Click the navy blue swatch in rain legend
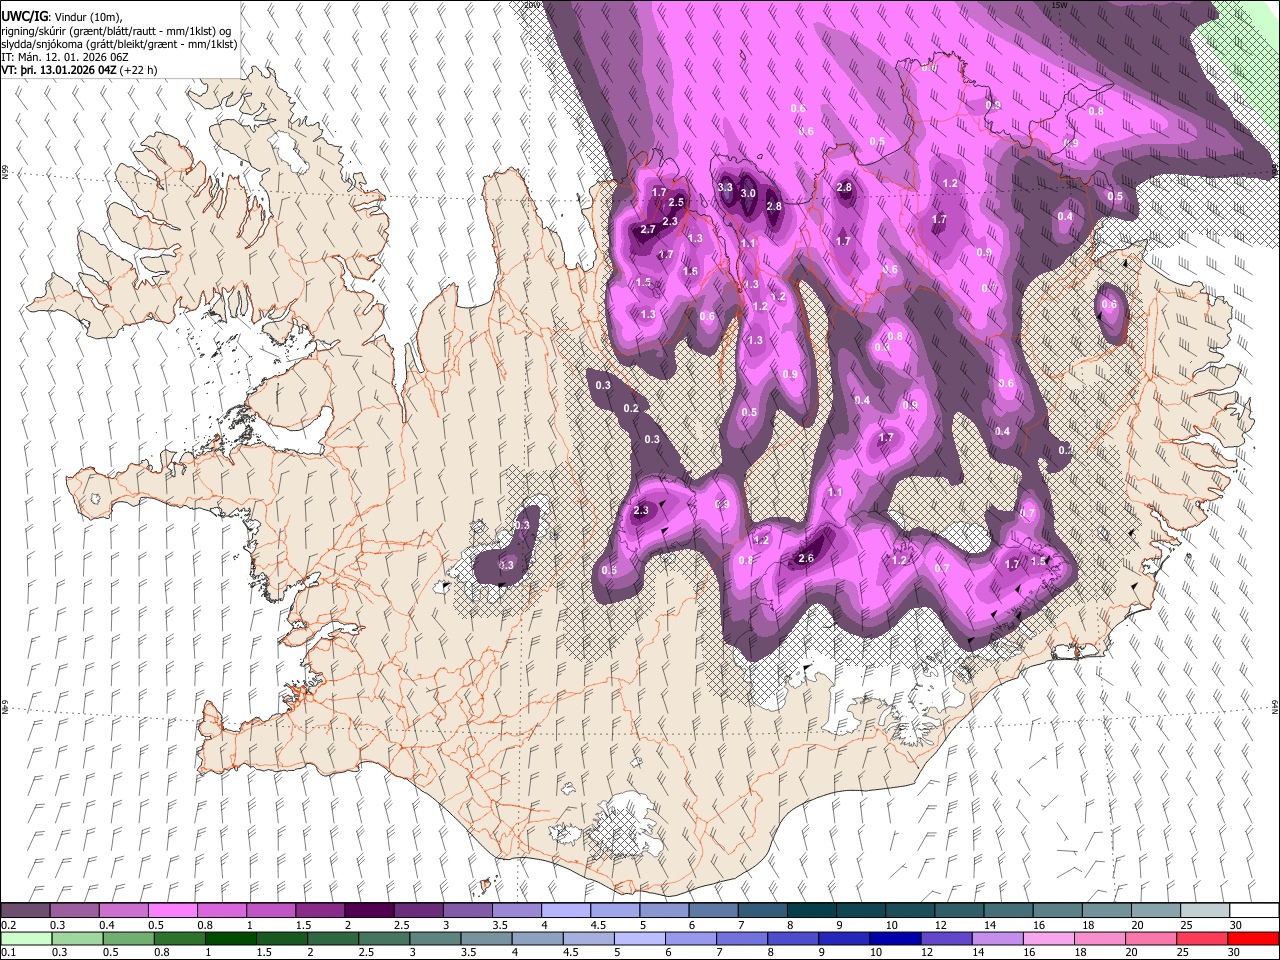Image resolution: width=1280 pixels, height=960 pixels. pos(894,938)
